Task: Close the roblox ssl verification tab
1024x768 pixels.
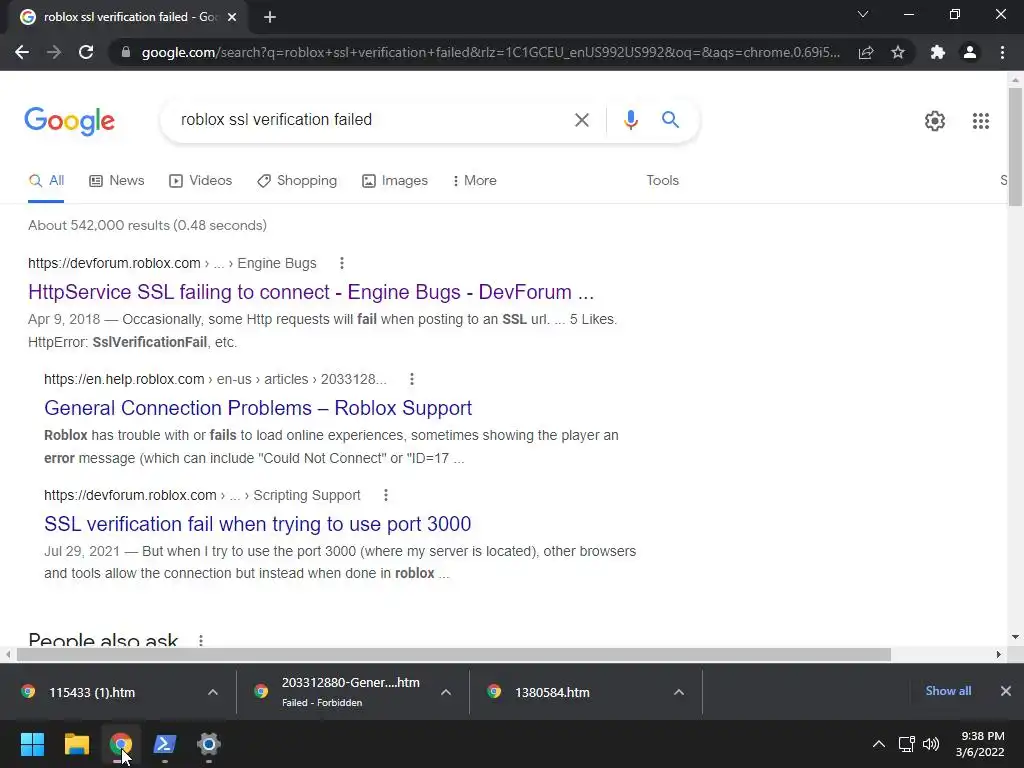Action: point(232,17)
